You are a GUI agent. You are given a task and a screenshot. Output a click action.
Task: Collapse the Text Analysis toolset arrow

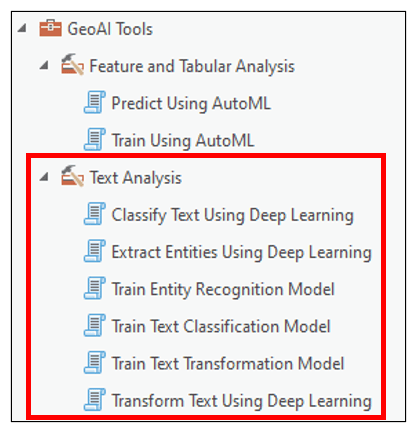click(44, 177)
